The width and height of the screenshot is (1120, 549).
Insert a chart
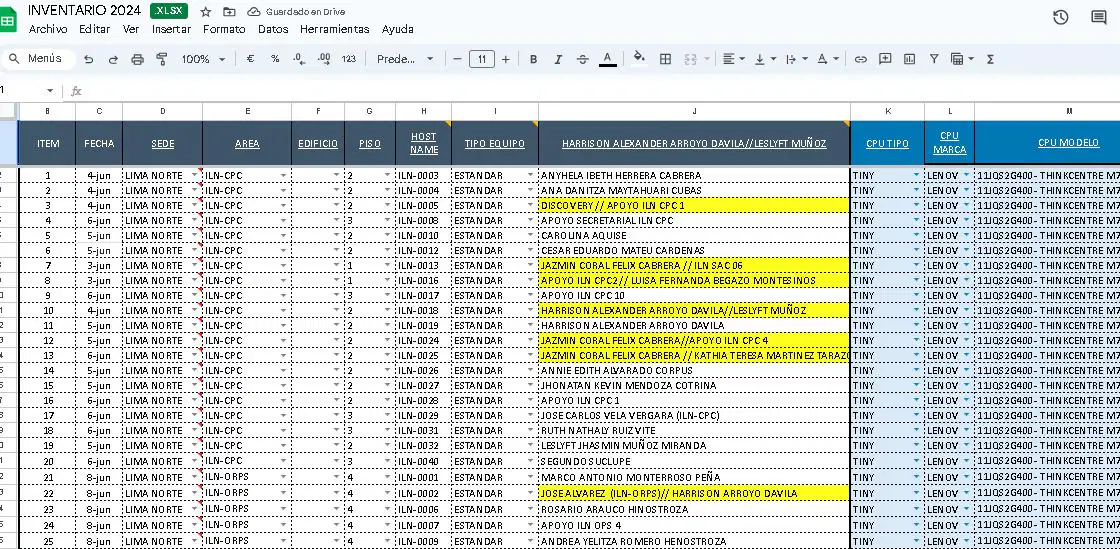pos(909,59)
